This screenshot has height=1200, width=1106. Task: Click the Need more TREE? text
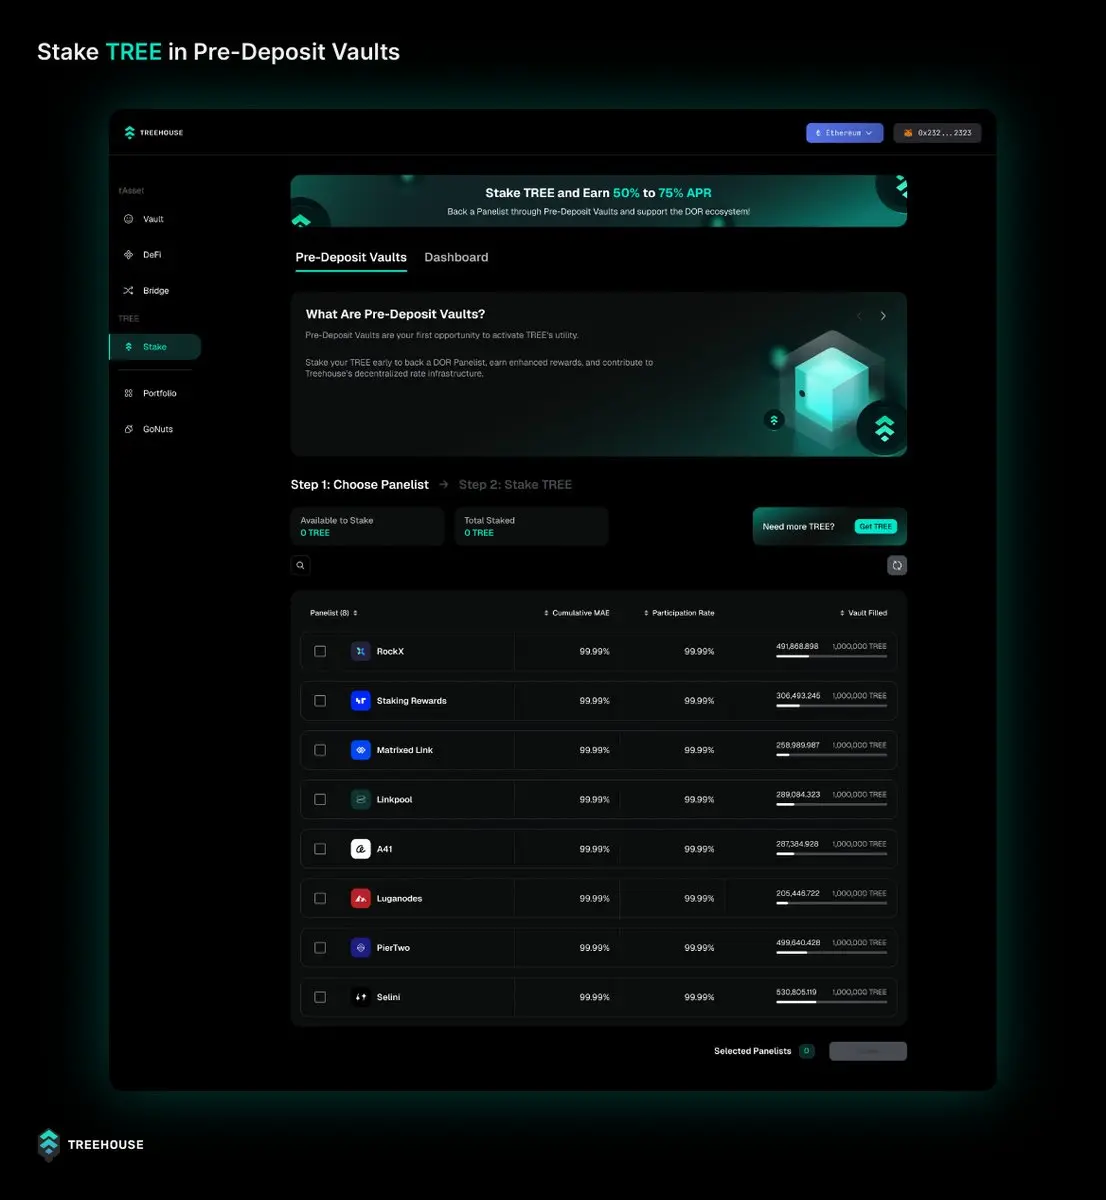pyautogui.click(x=798, y=527)
